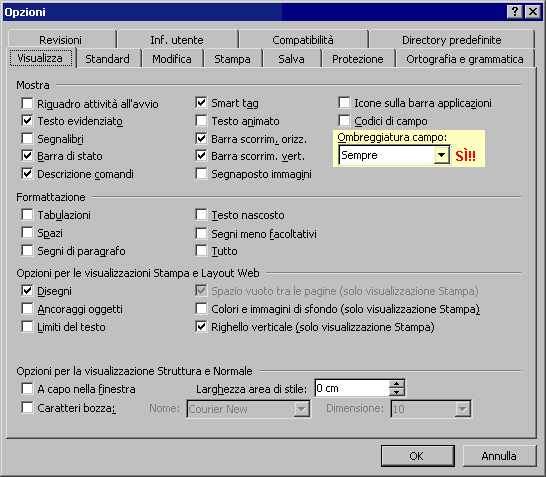Click the Annulla button
546x477 pixels.
[499, 456]
